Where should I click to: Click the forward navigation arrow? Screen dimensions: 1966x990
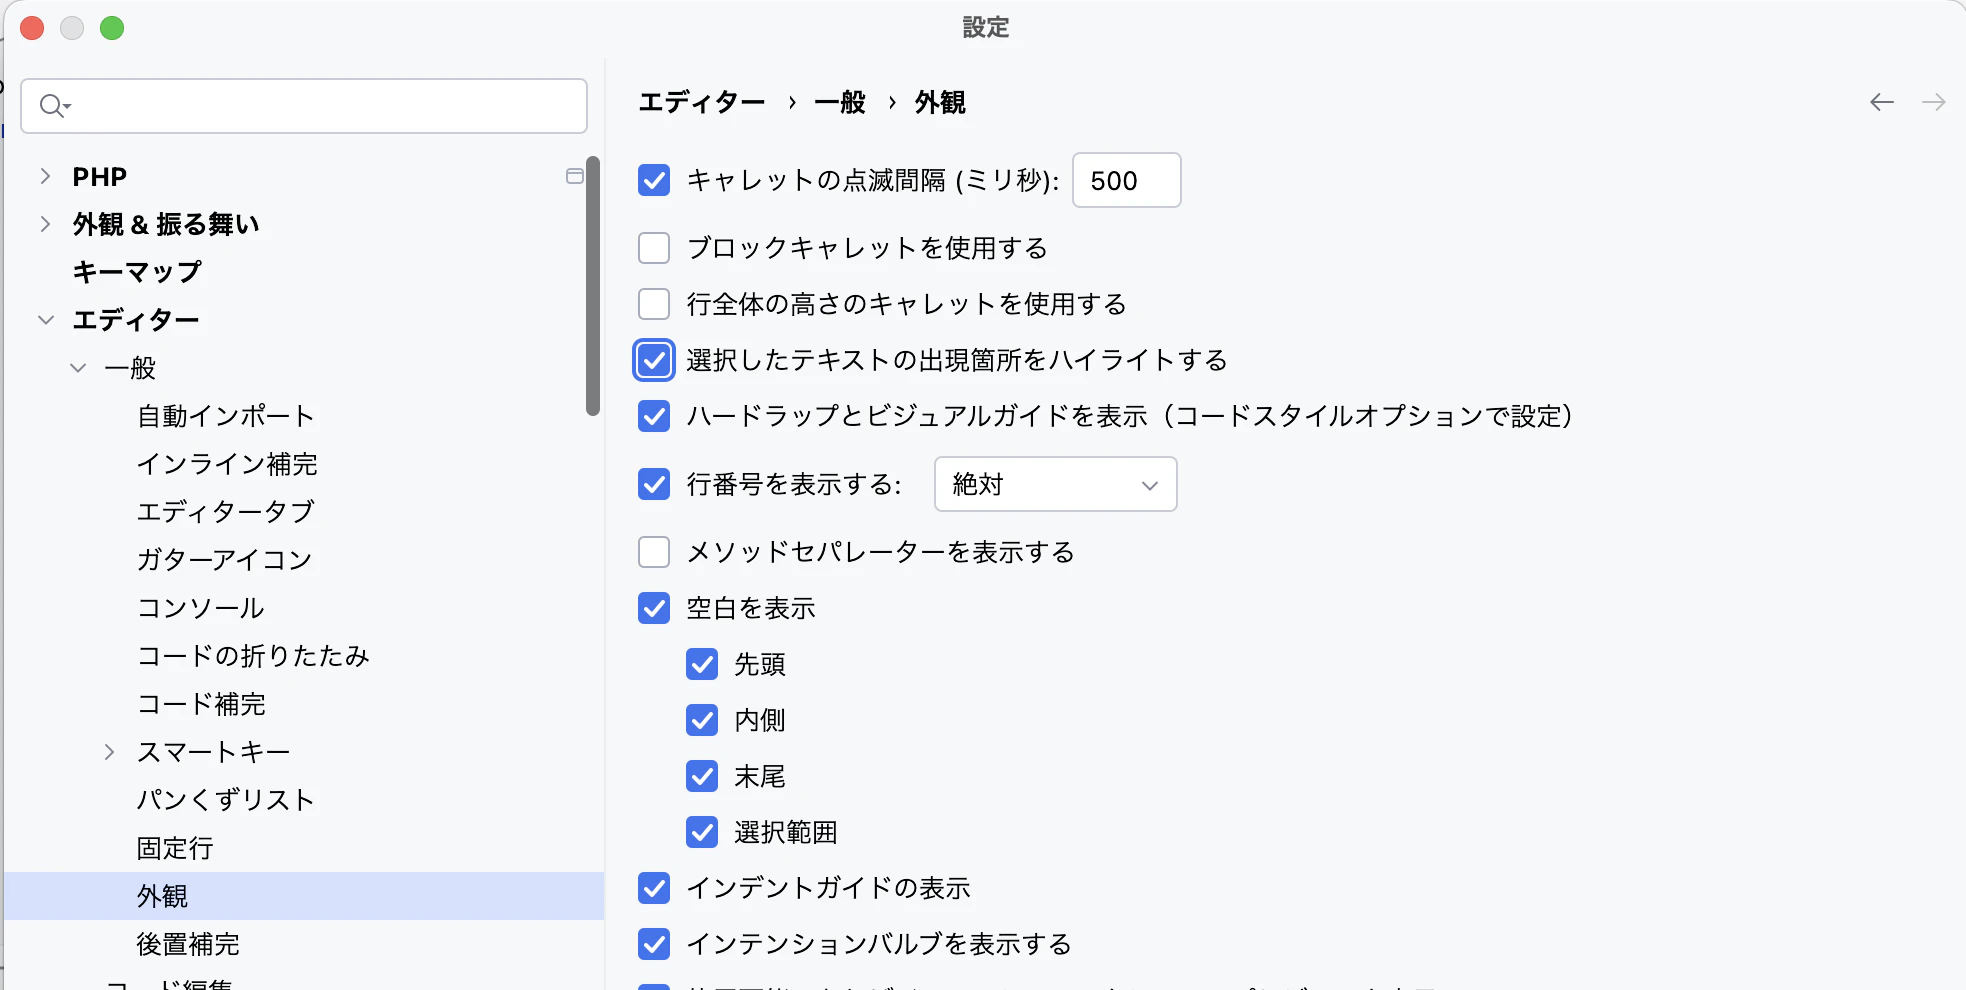point(1934,102)
